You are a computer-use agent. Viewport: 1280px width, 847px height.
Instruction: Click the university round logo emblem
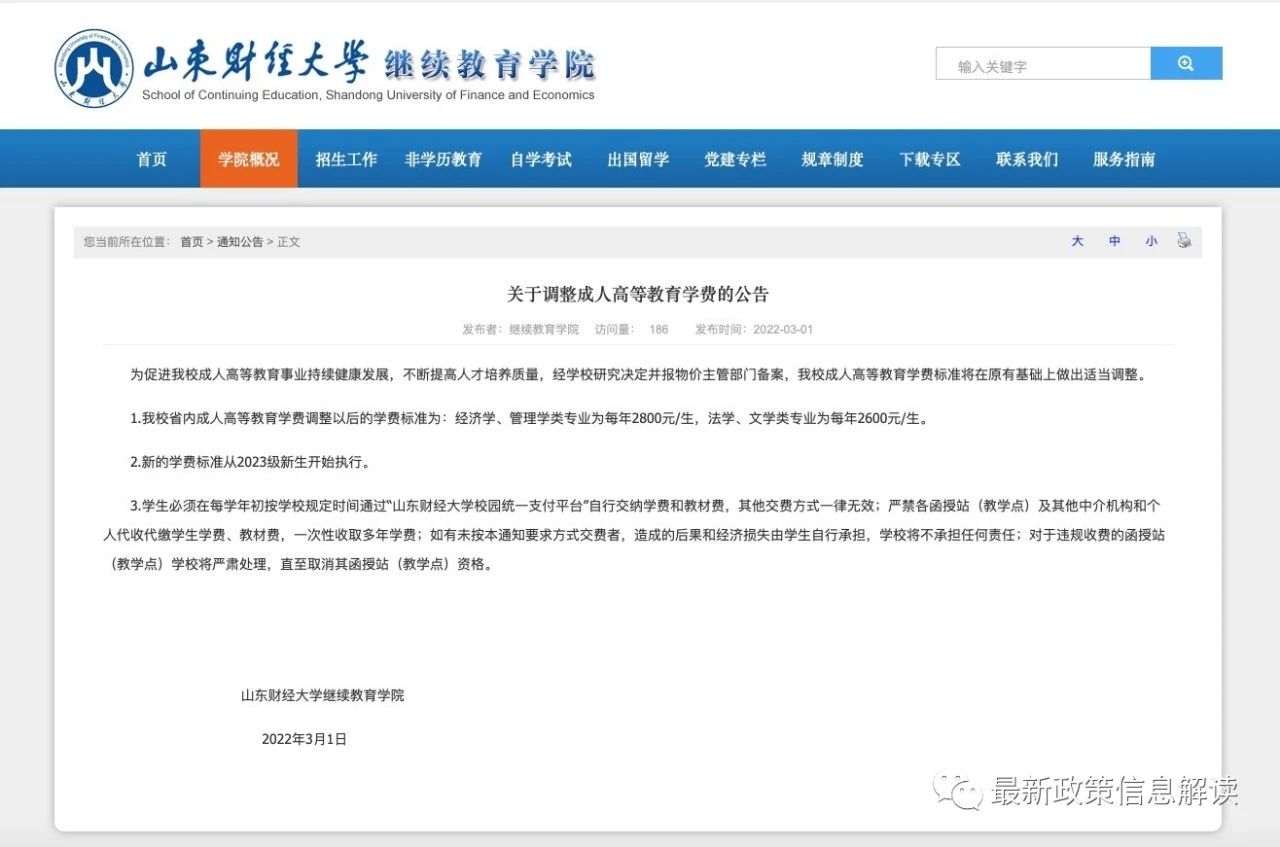pos(94,68)
